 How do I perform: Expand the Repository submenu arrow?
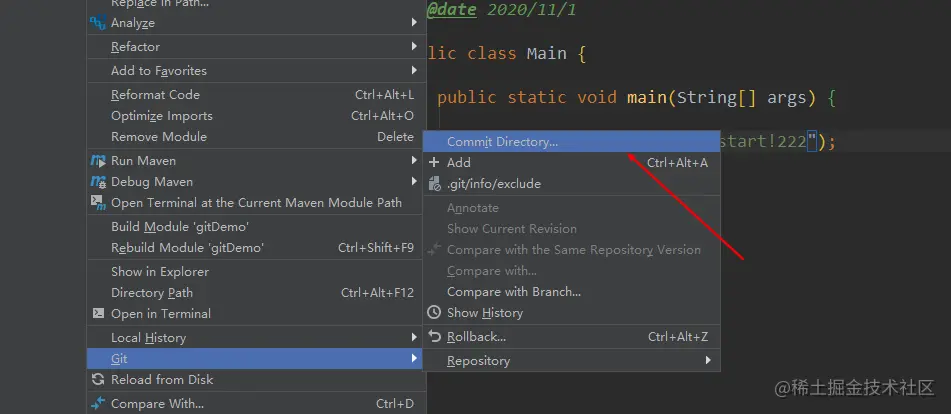tap(708, 360)
